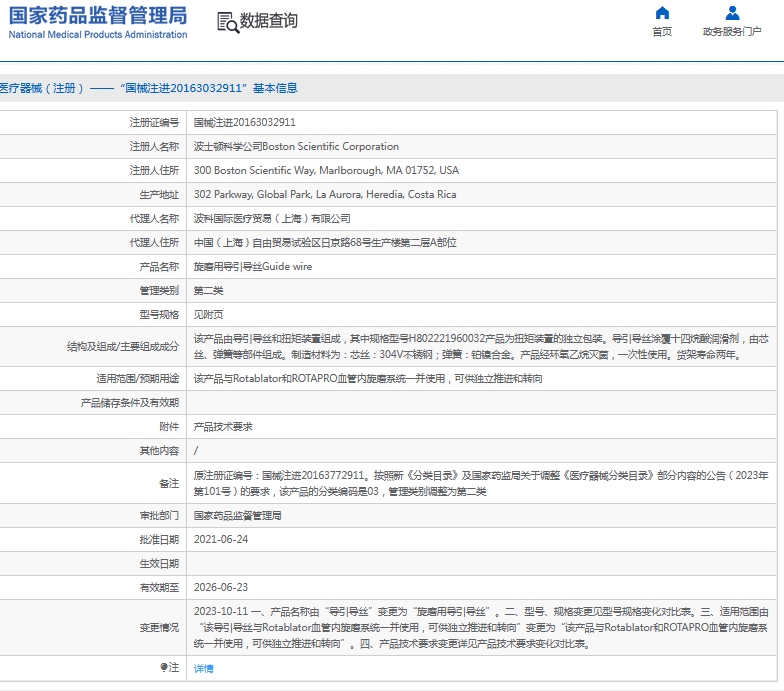Click approval department 国家药品监督管理局 value
Viewport: 784px width, 691px height.
coord(238,516)
